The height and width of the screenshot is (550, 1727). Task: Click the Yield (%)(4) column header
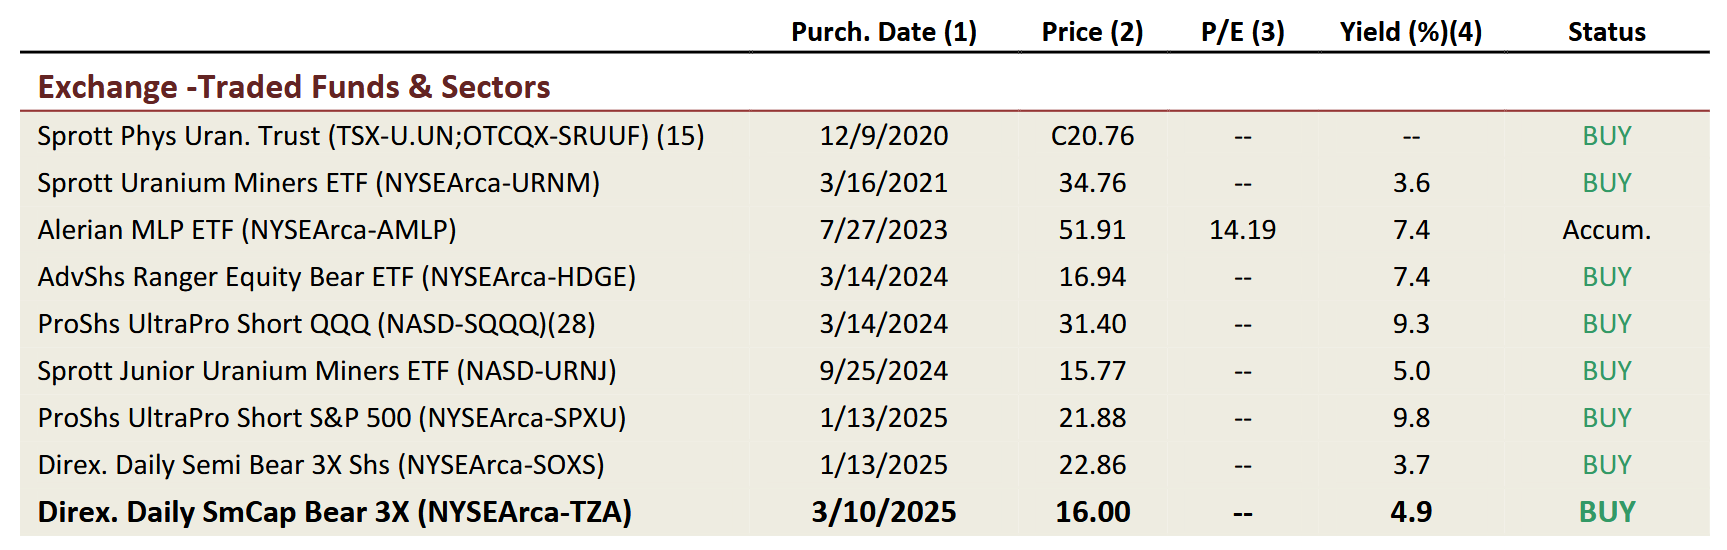coord(1410,32)
